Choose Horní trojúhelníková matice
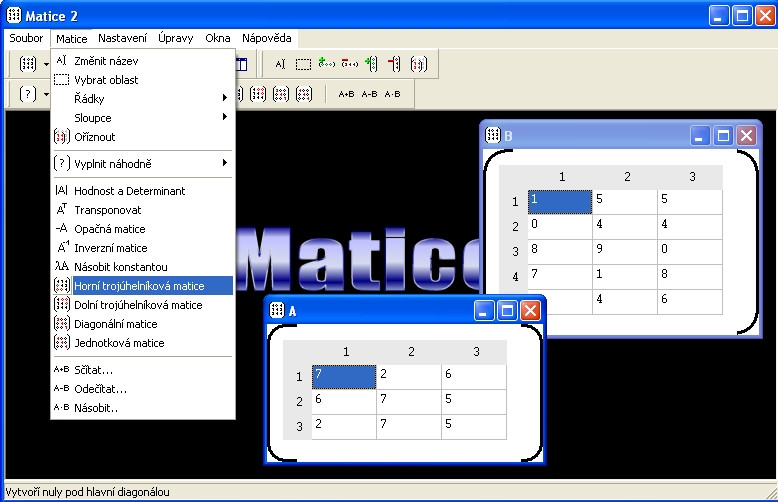 (x=142, y=286)
